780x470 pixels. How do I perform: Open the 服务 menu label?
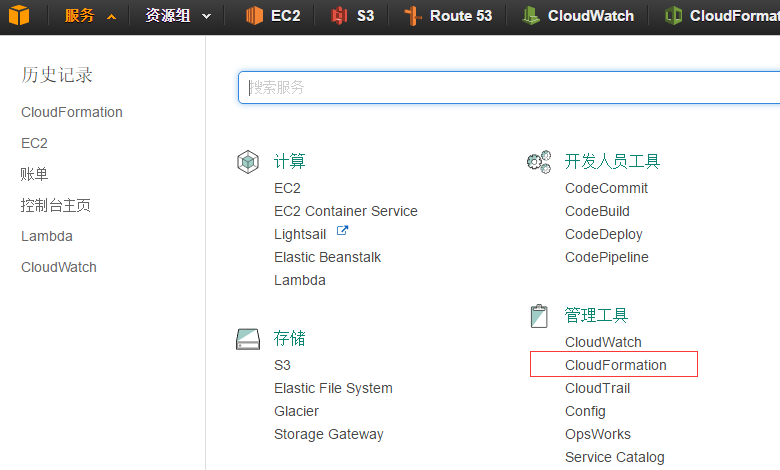[x=79, y=16]
